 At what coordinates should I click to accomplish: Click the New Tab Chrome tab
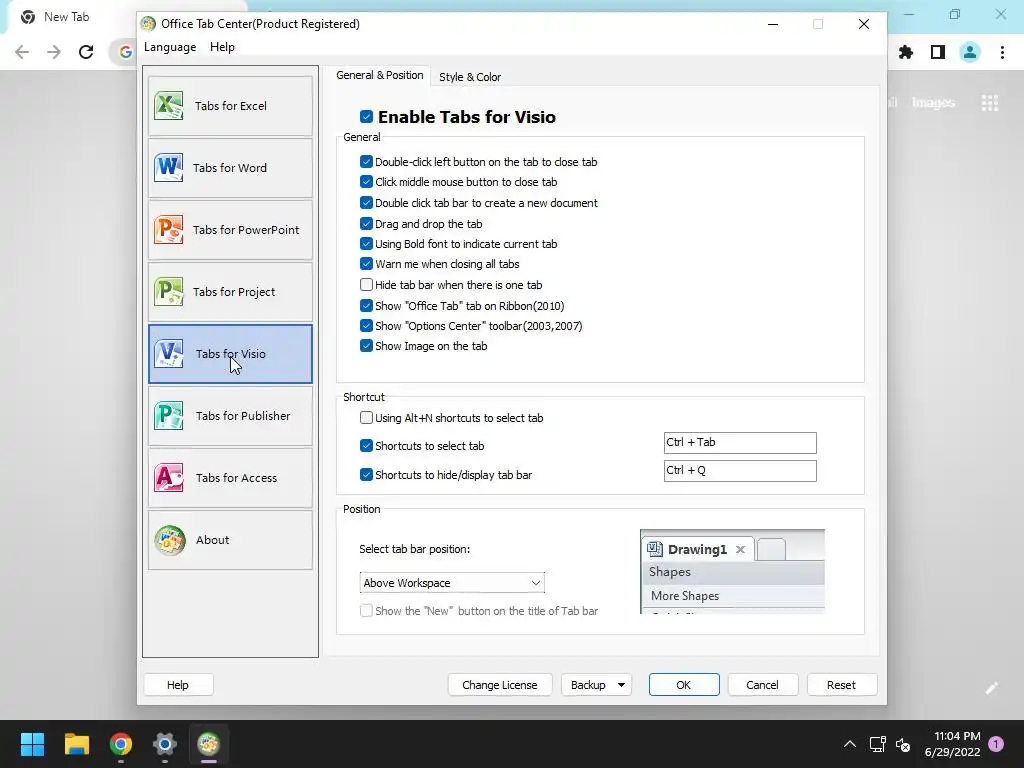[67, 17]
